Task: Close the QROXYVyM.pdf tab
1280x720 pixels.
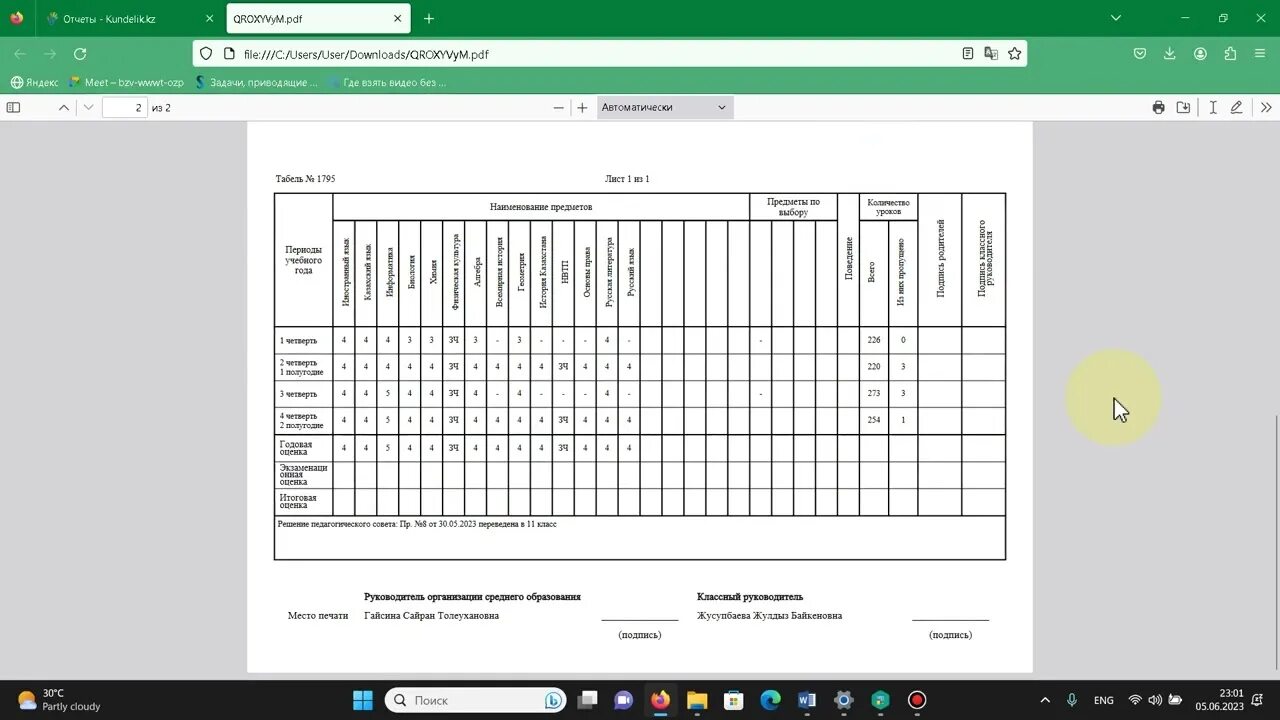Action: (x=397, y=18)
